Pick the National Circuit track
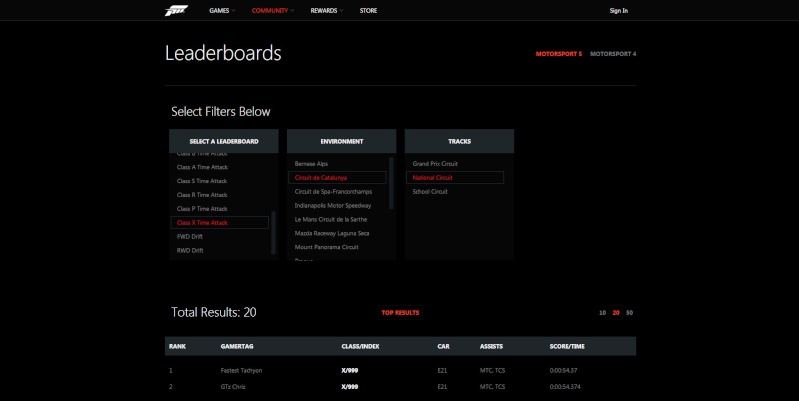Screen dimensions: 799x401 click(455, 178)
